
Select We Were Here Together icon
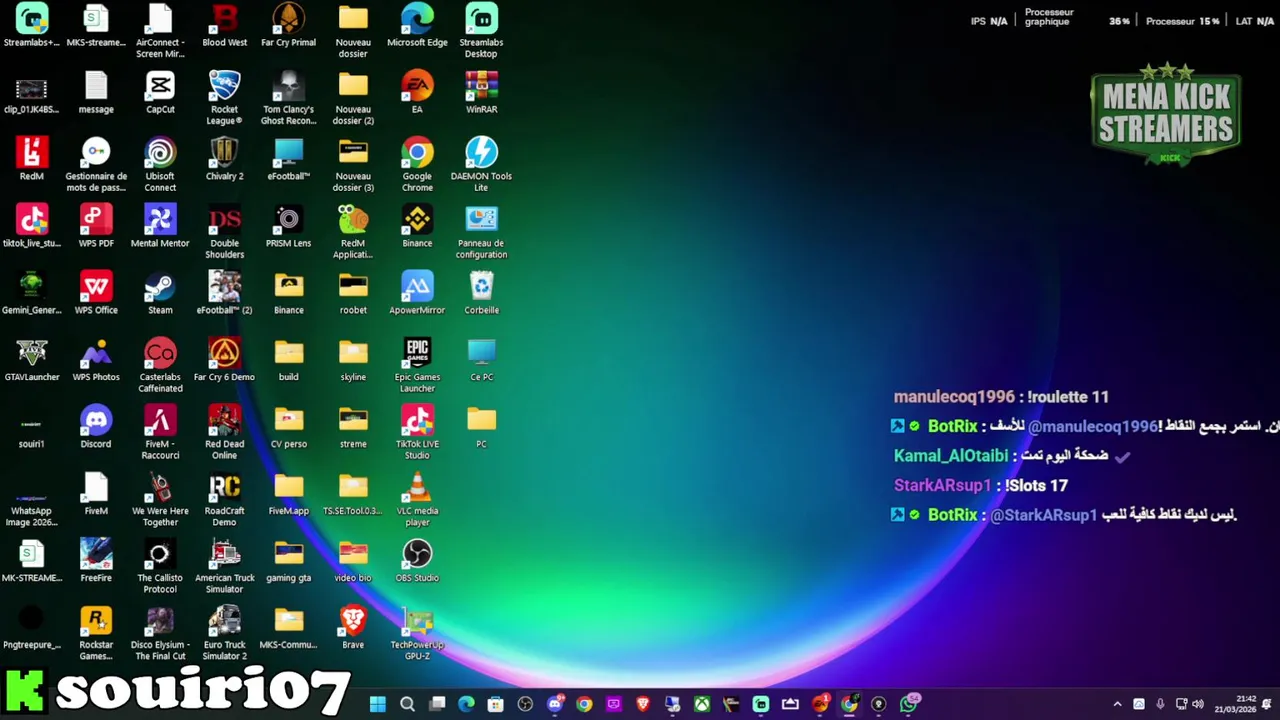160,499
